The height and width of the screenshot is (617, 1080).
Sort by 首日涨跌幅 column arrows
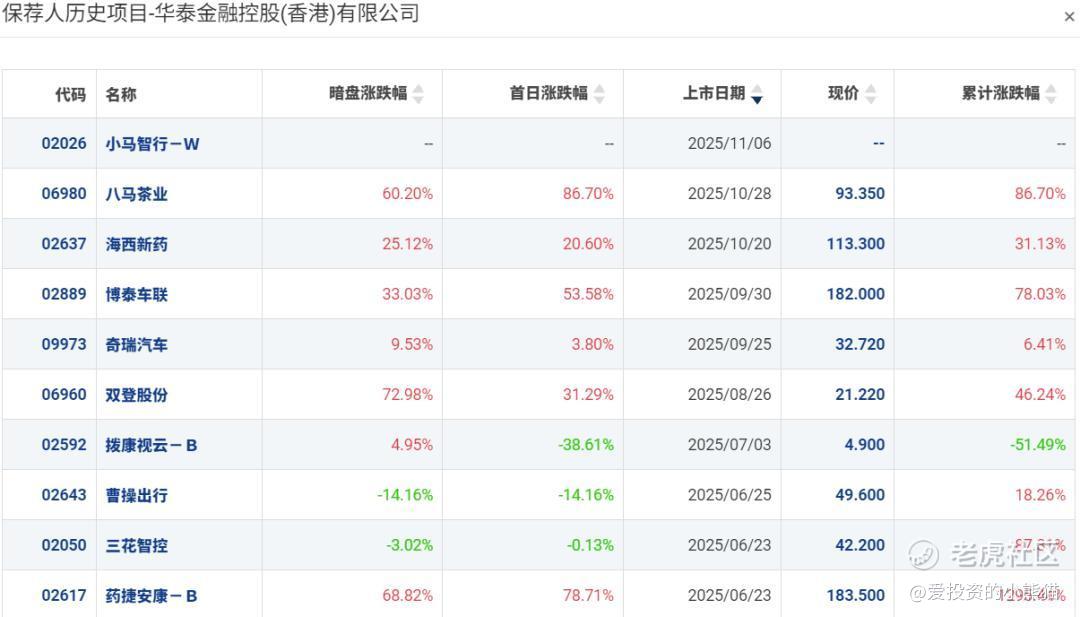pos(599,94)
